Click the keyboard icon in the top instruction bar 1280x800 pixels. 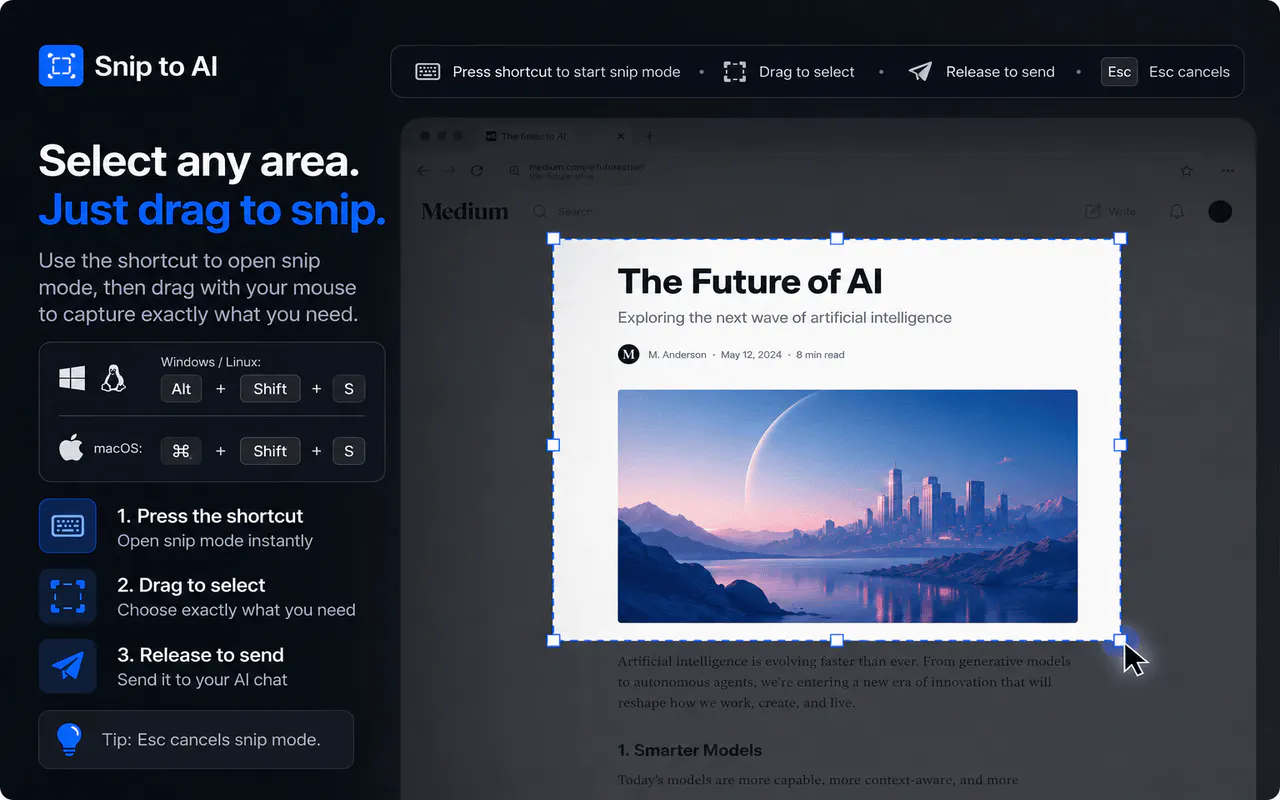[428, 72]
